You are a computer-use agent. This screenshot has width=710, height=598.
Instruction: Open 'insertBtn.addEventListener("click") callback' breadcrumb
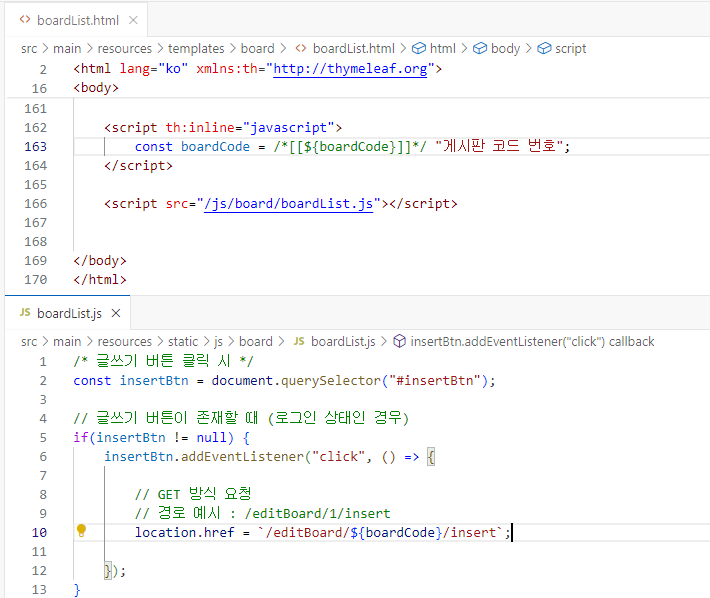click(x=532, y=341)
